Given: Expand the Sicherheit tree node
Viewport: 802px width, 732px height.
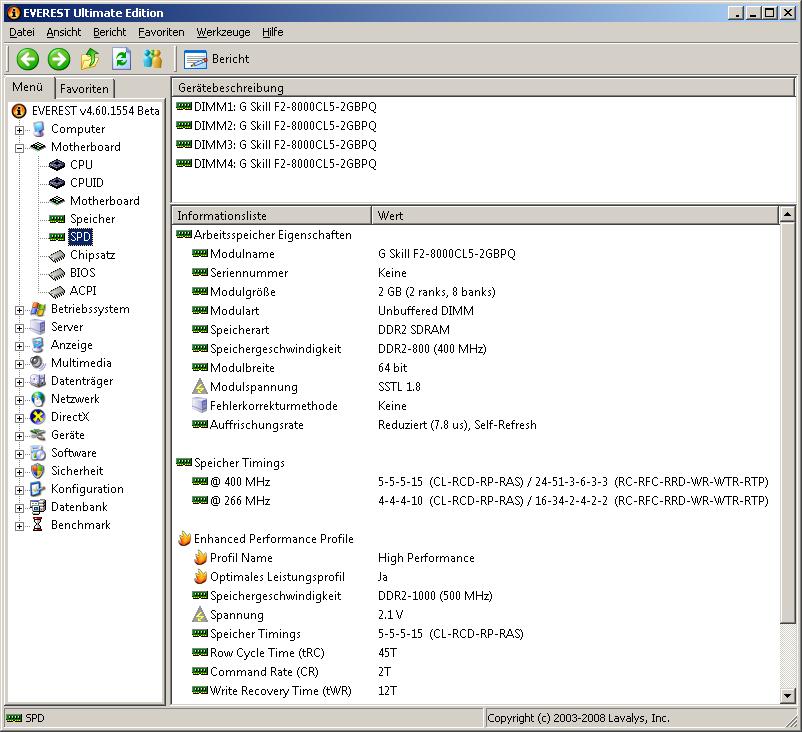Looking at the screenshot, I should point(19,472).
